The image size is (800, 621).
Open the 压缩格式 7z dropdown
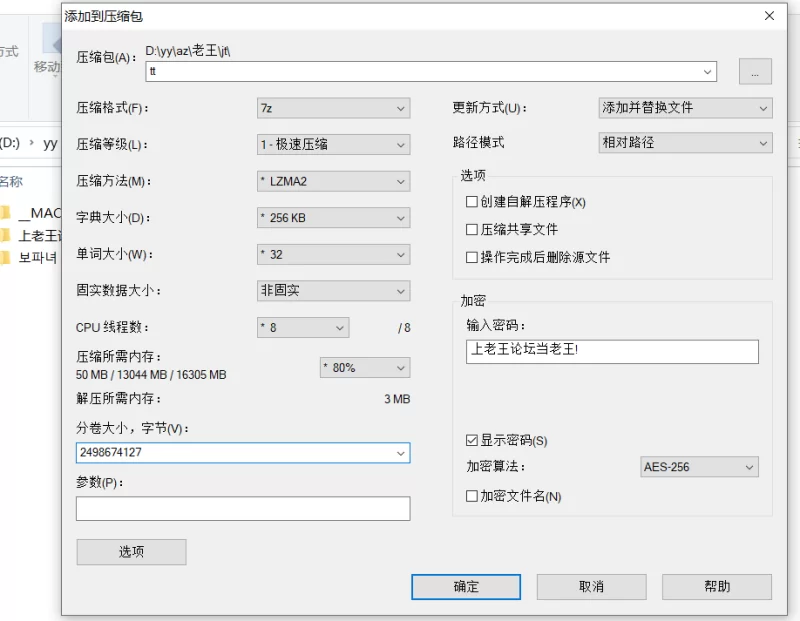[x=333, y=108]
